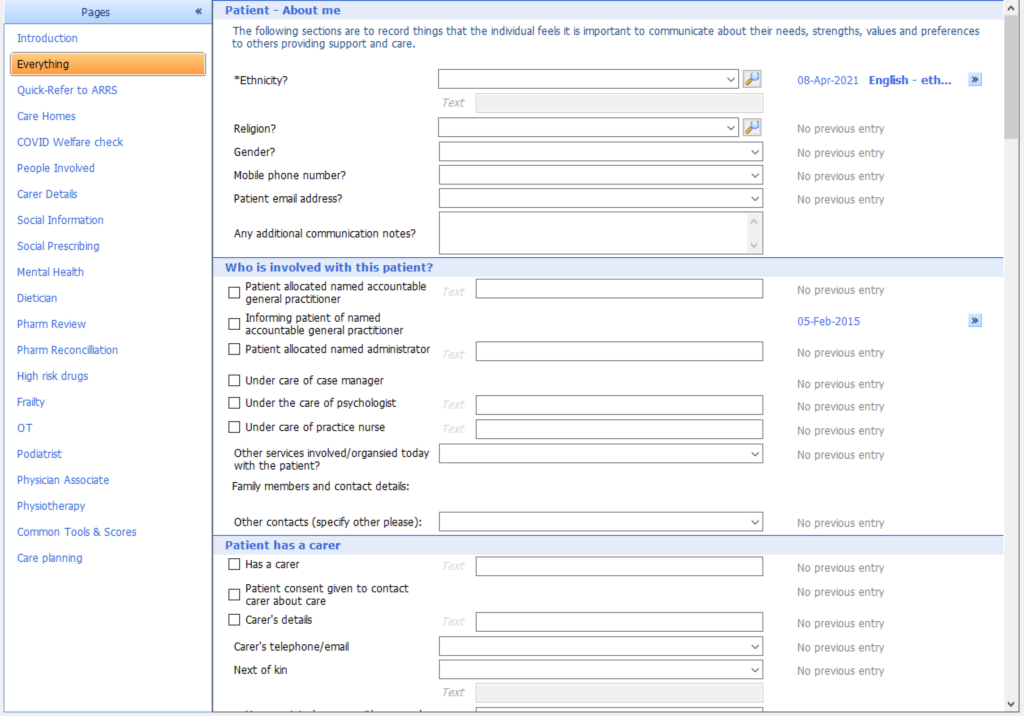Tick Patient consent given to contact carer

click(x=234, y=594)
